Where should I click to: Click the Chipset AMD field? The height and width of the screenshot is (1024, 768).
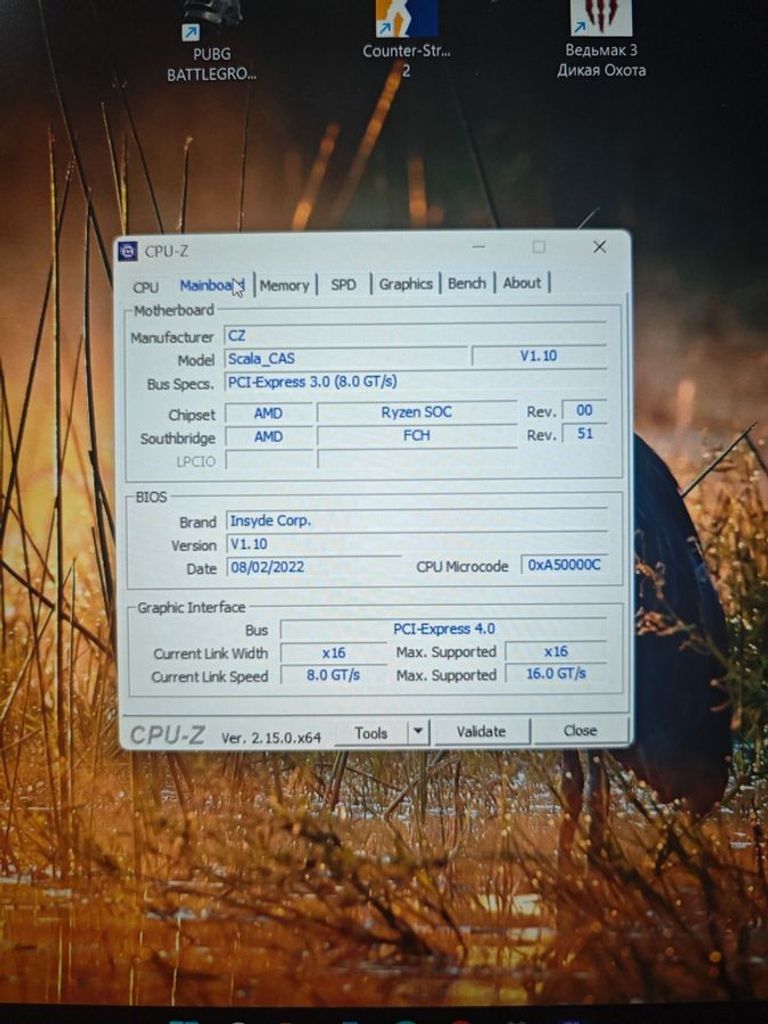[268, 413]
